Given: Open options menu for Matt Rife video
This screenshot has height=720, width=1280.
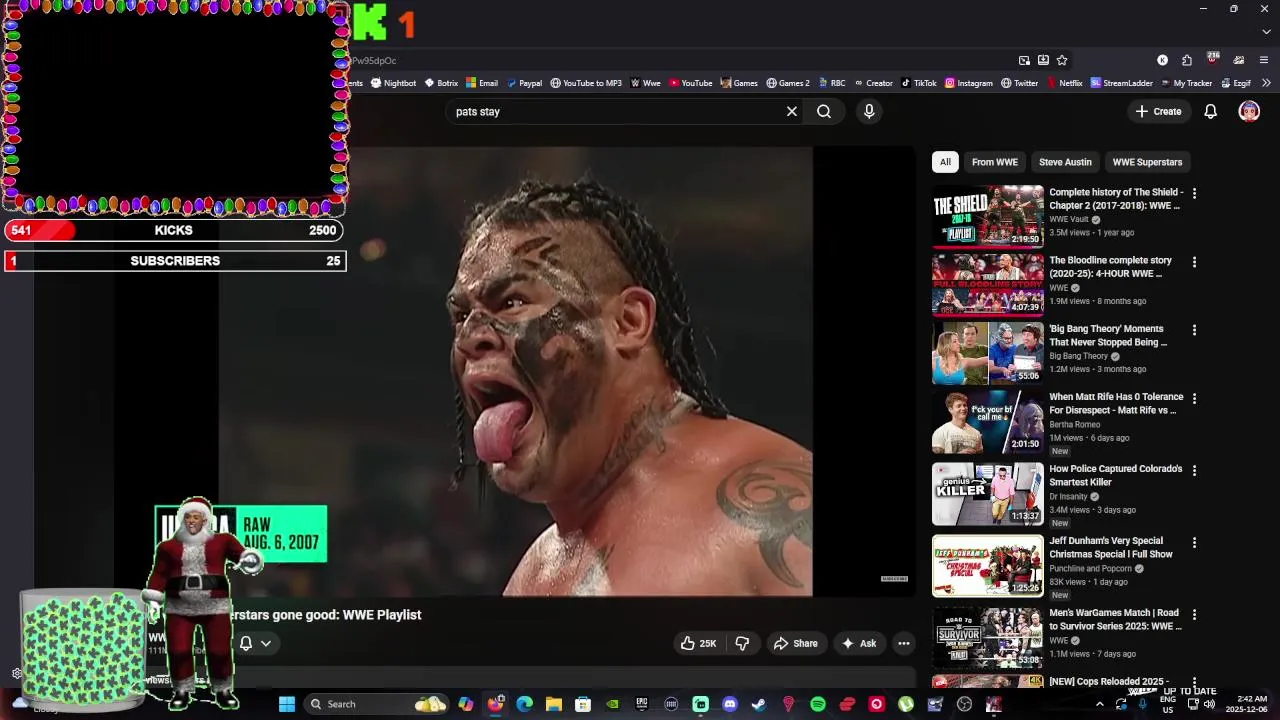Looking at the screenshot, I should tap(1194, 398).
